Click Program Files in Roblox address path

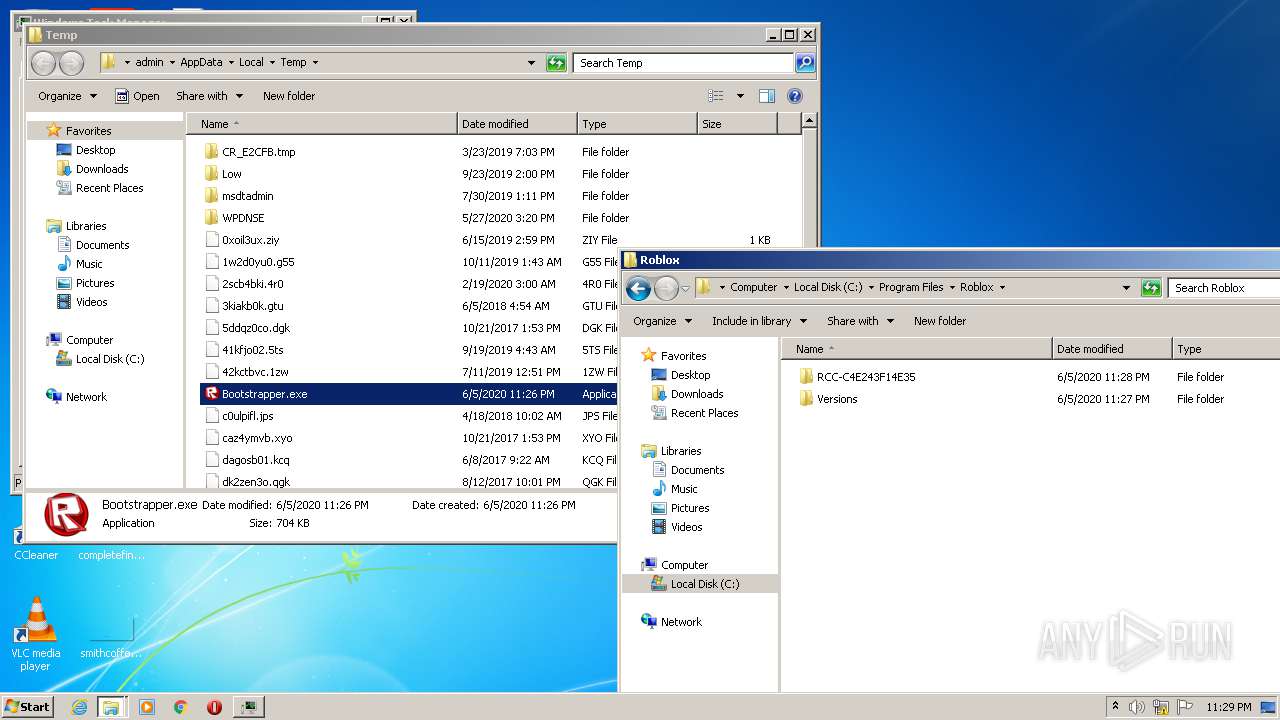coord(911,288)
